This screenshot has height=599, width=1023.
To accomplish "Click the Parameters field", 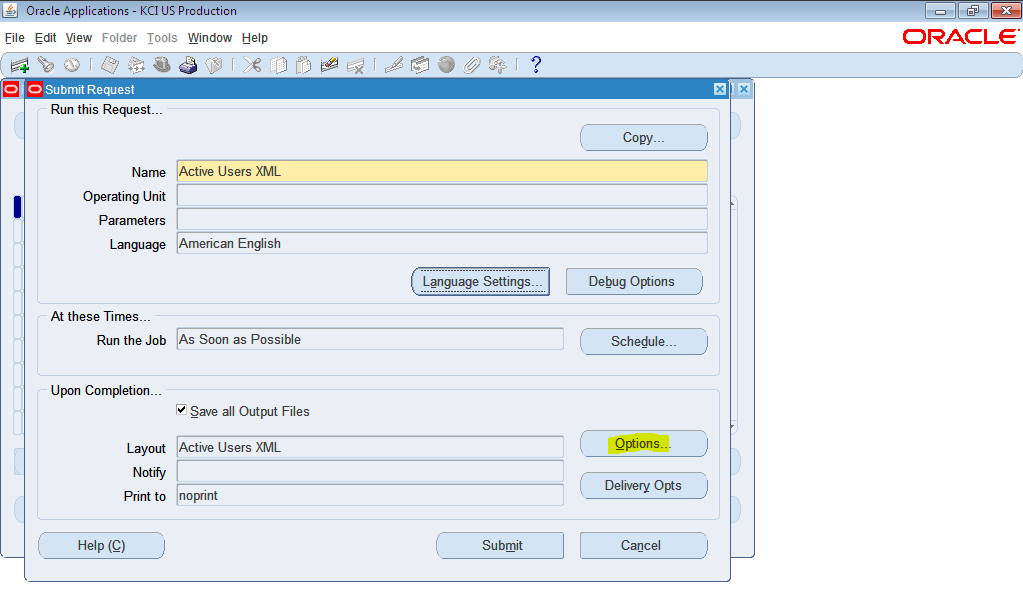I will [442, 219].
